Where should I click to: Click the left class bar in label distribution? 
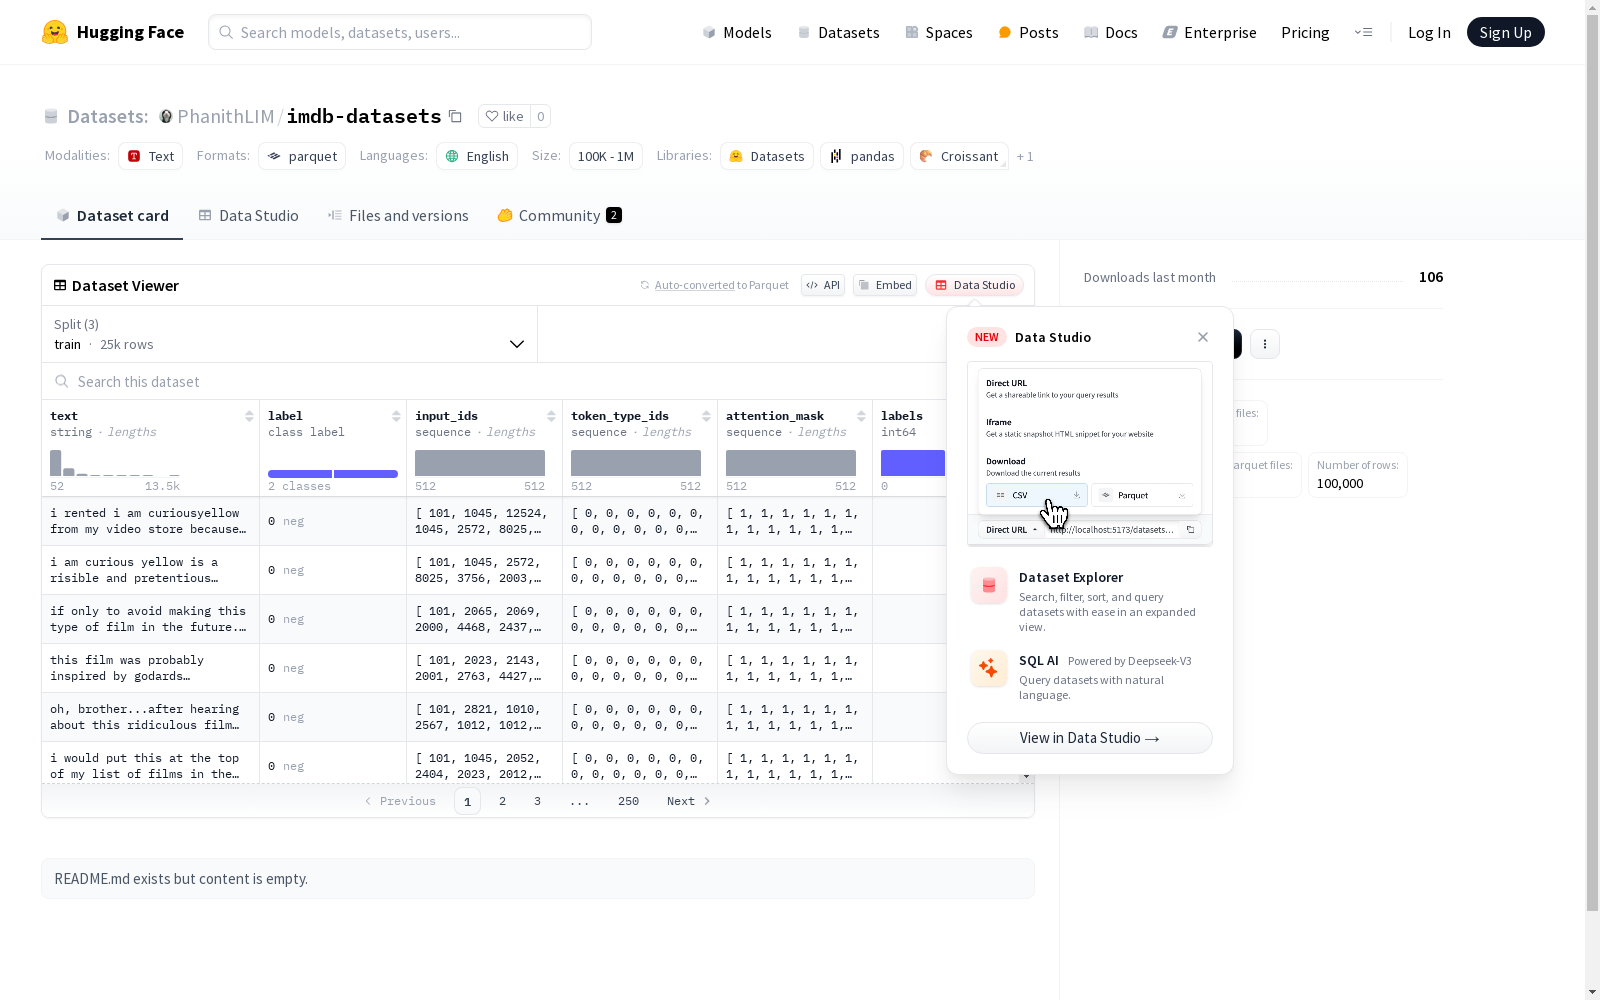pos(300,474)
